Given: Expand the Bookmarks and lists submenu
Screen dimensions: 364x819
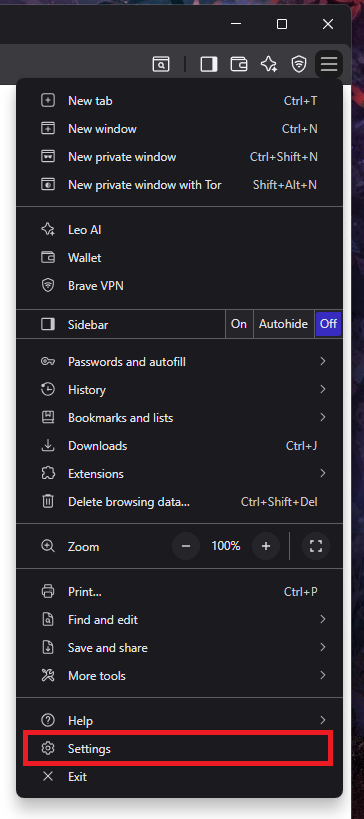Looking at the screenshot, I should pyautogui.click(x=180, y=417).
